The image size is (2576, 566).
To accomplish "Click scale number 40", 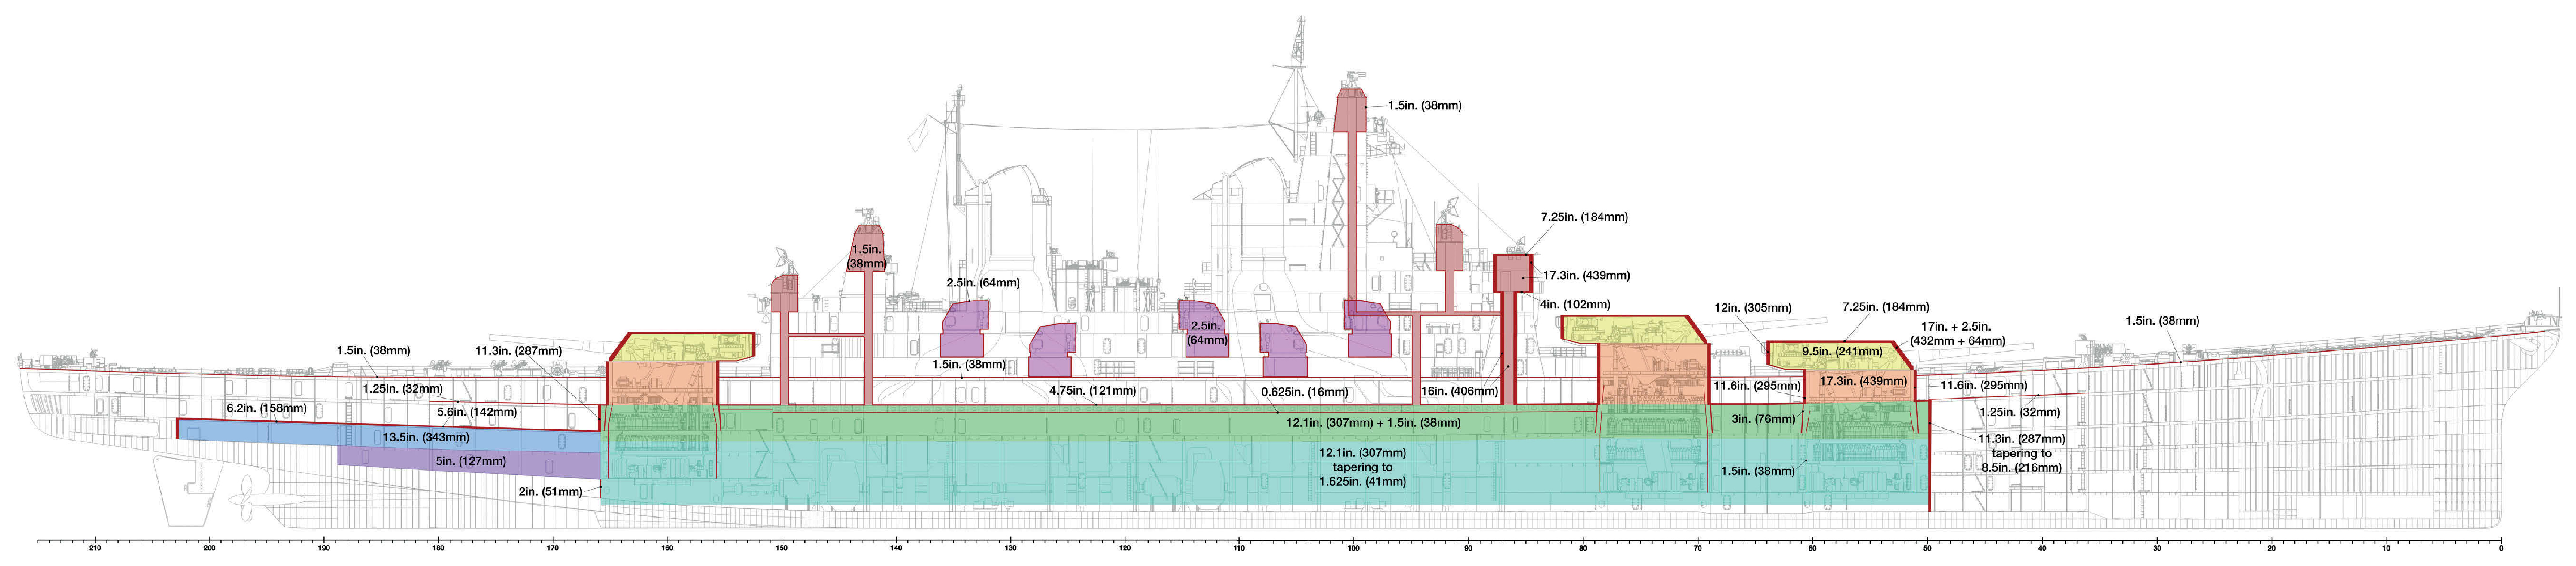I will pyautogui.click(x=2042, y=548).
